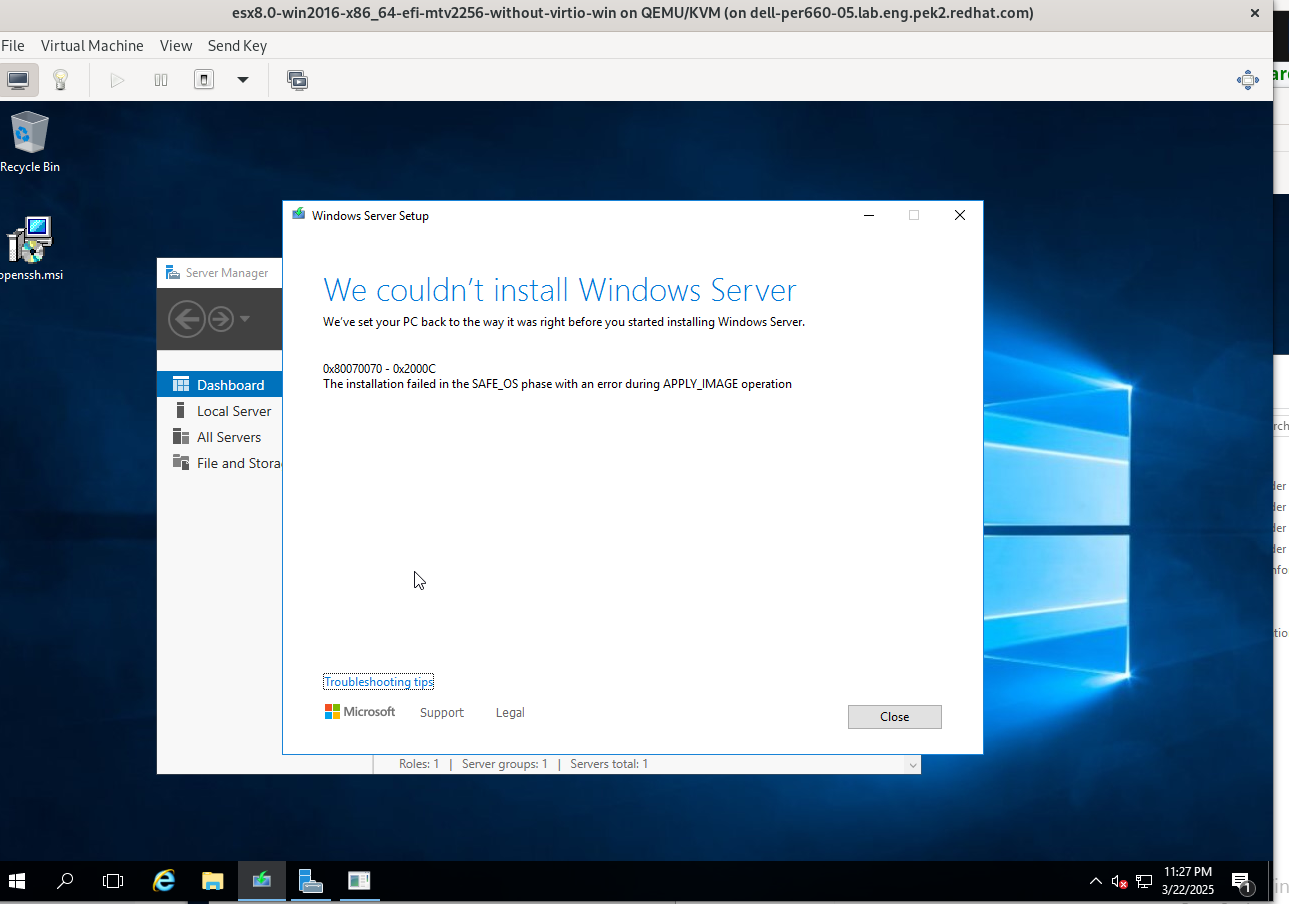1289x904 pixels.
Task: Click the Microsoft logo in Setup
Action: point(360,712)
